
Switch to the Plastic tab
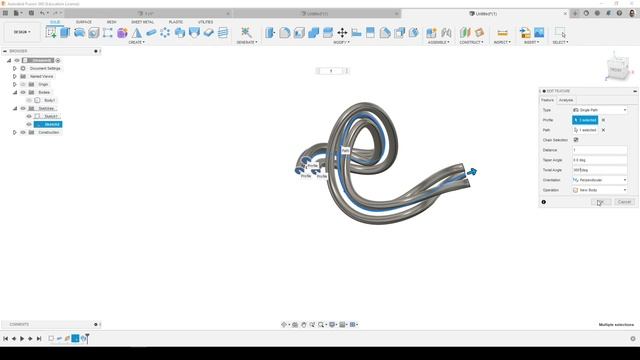(176, 22)
